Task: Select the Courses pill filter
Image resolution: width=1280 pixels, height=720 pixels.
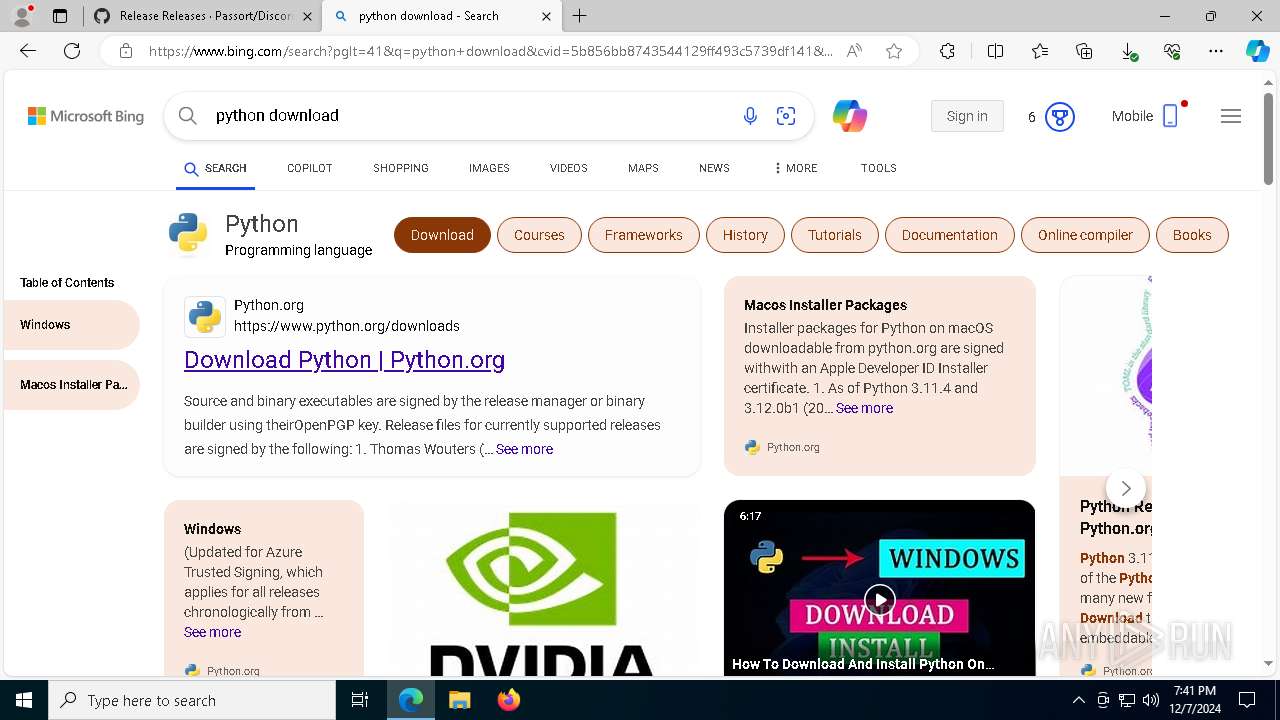Action: coord(539,235)
